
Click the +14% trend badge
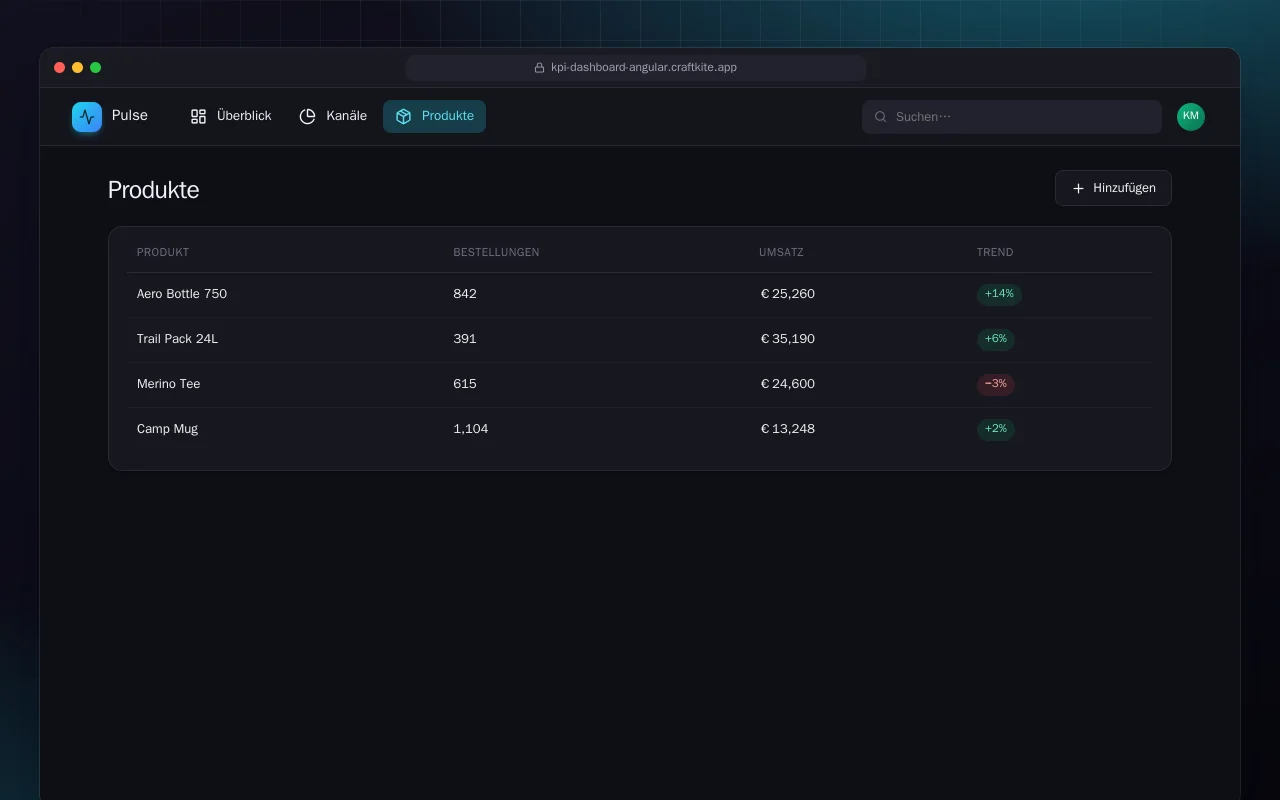tap(999, 294)
